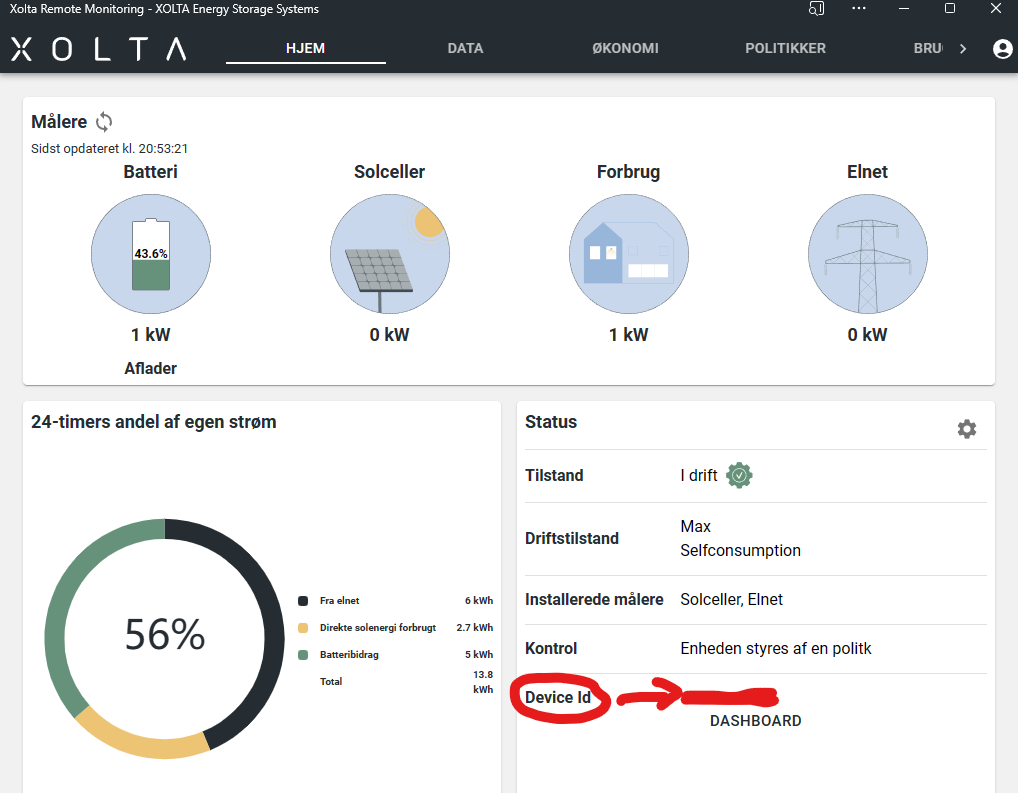Image resolution: width=1018 pixels, height=793 pixels.
Task: Click the cast/search icon in title bar
Action: [x=816, y=8]
